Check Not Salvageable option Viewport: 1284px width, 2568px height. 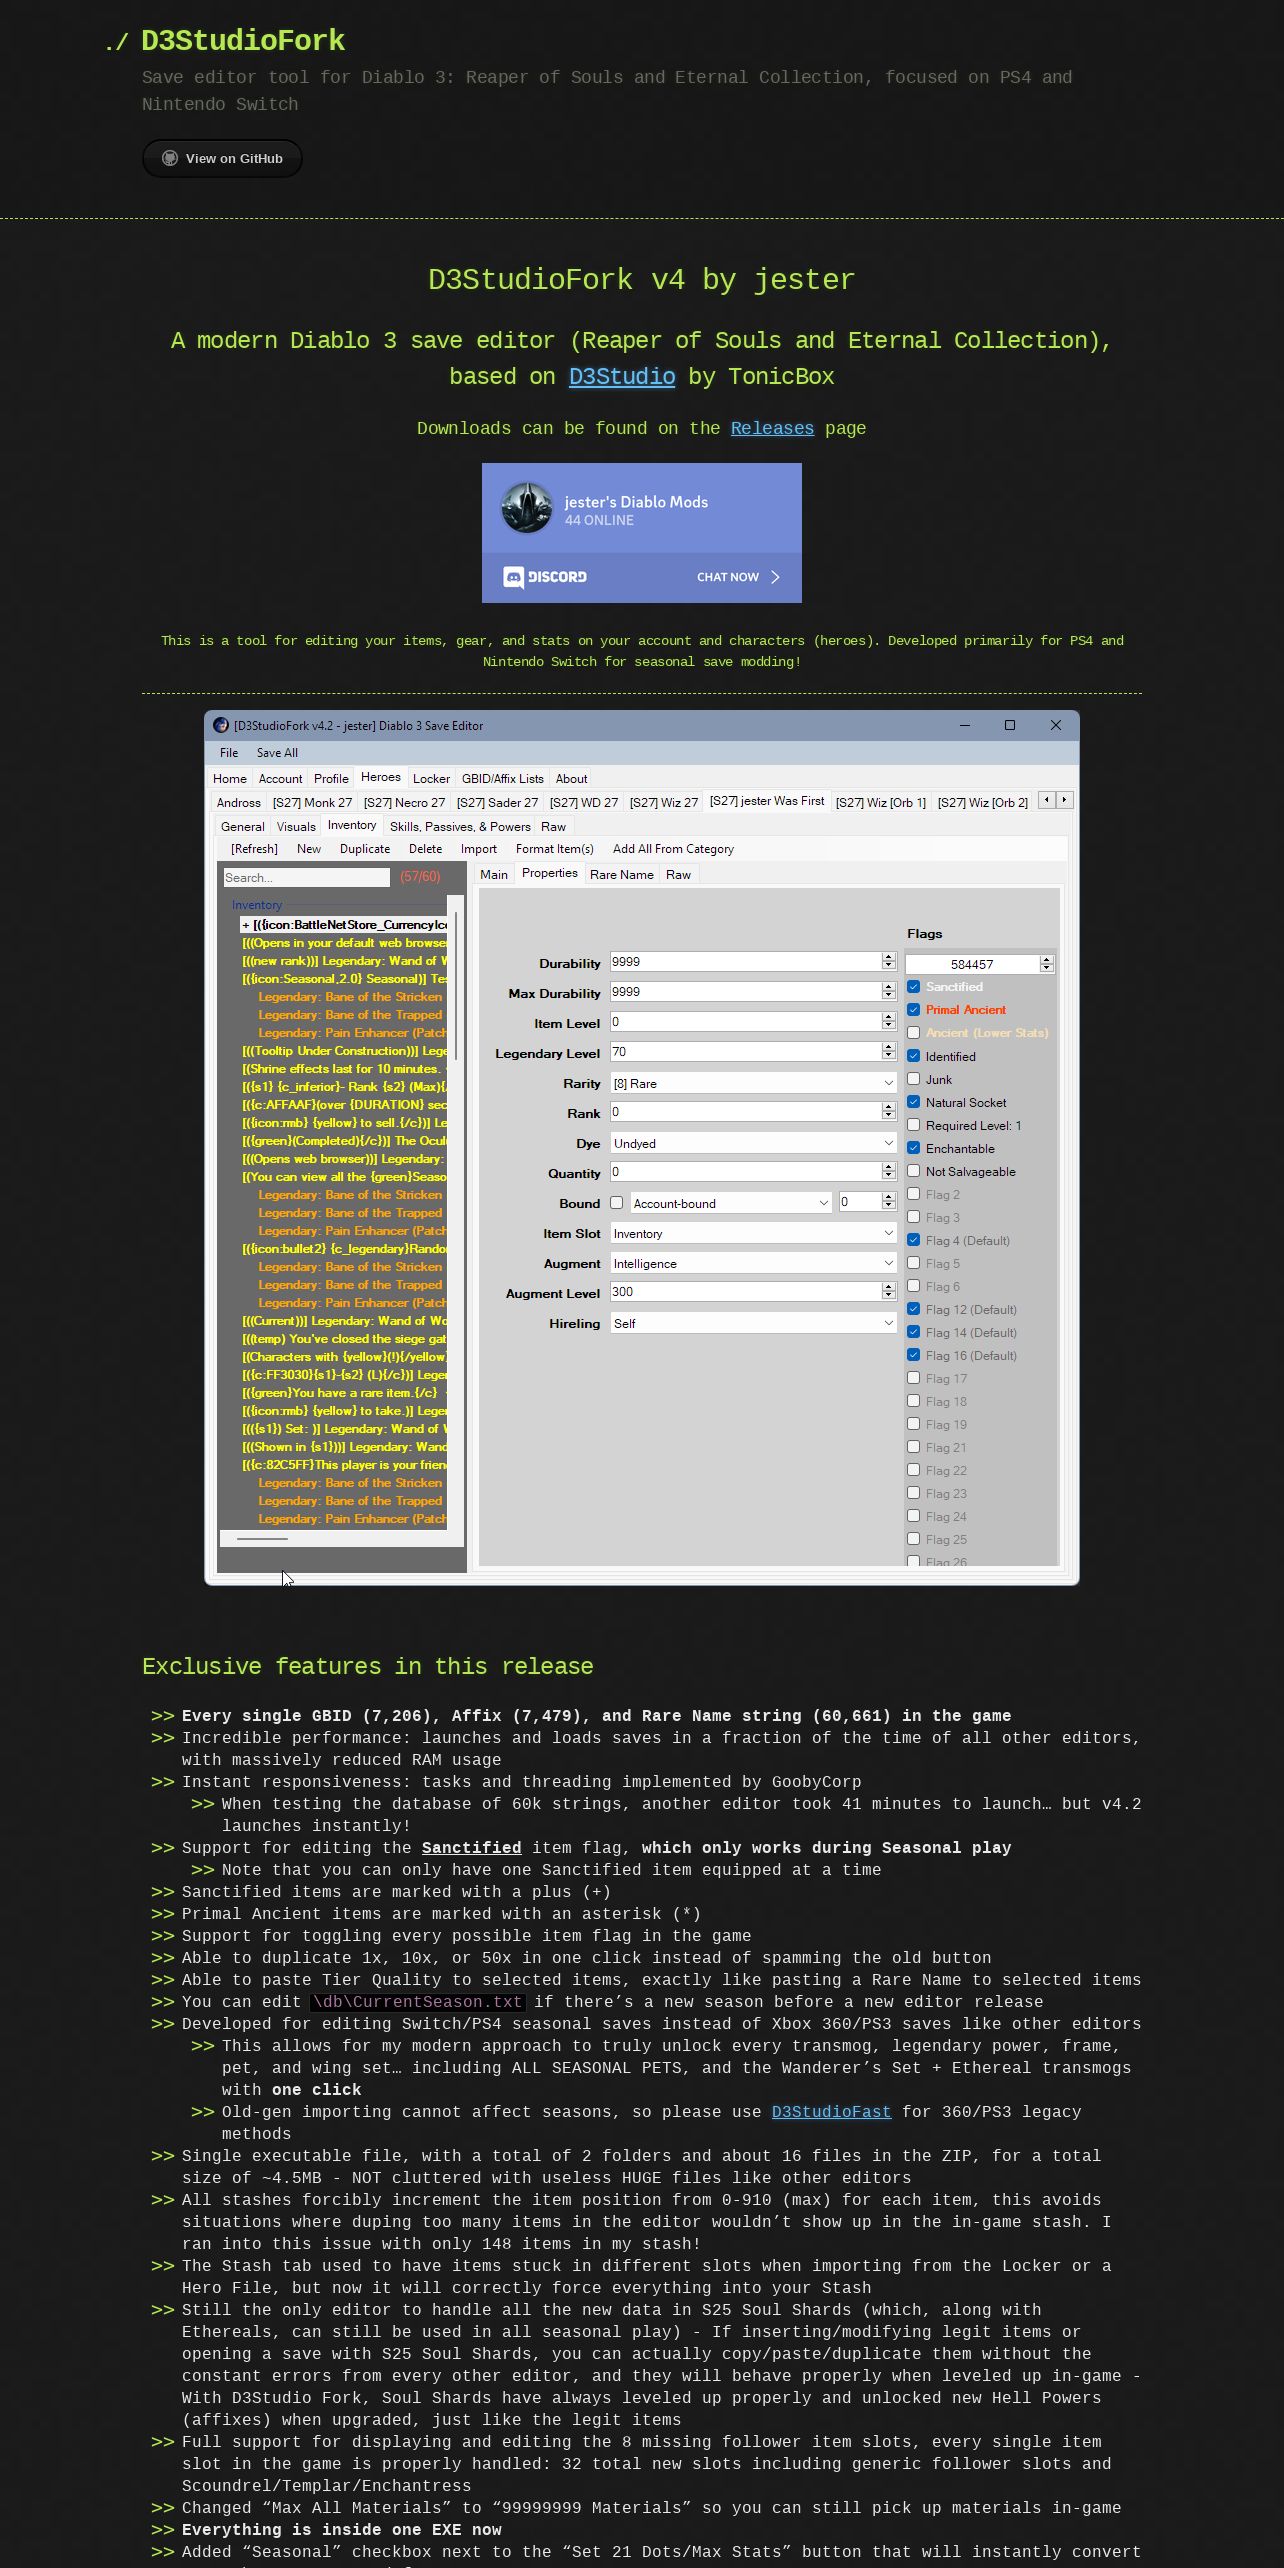[913, 1171]
